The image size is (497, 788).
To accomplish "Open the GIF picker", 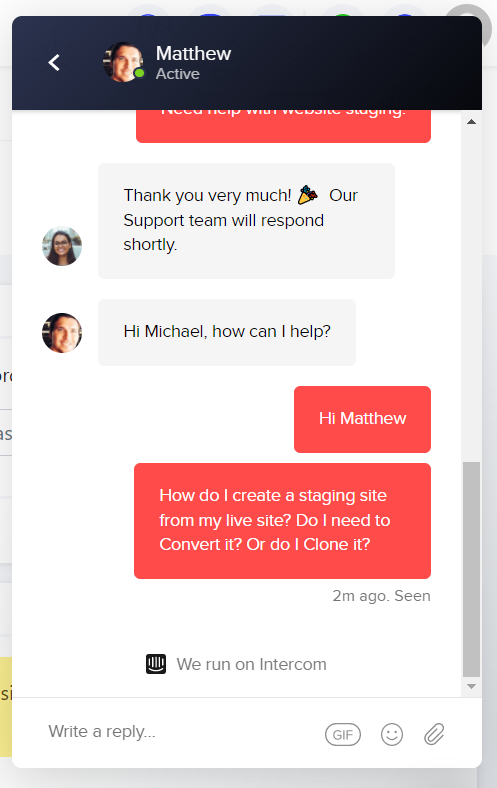I will coord(343,735).
